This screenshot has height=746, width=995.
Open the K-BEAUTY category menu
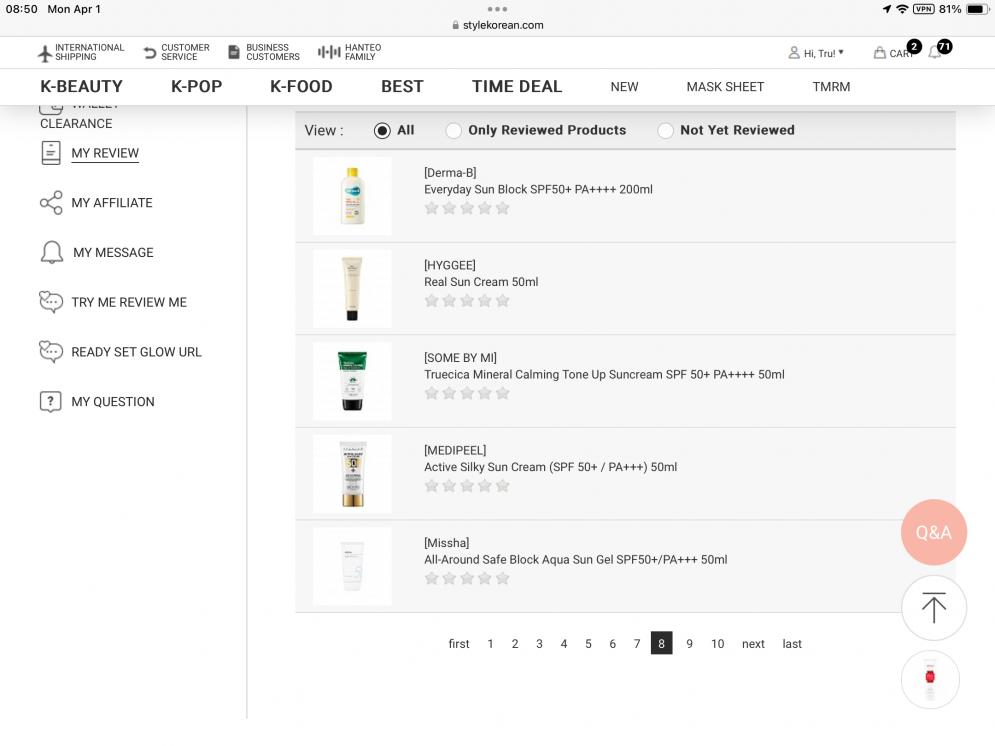(x=81, y=87)
